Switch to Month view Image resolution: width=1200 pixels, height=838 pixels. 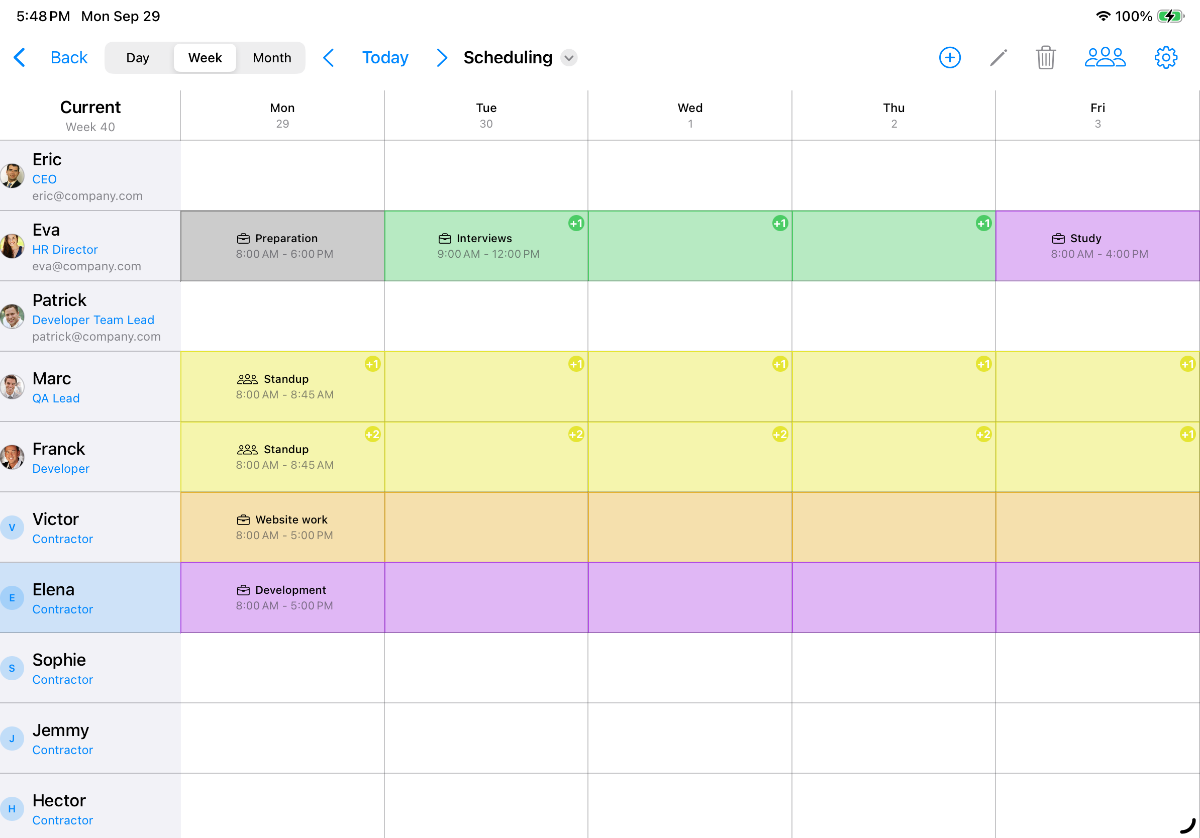pos(272,58)
